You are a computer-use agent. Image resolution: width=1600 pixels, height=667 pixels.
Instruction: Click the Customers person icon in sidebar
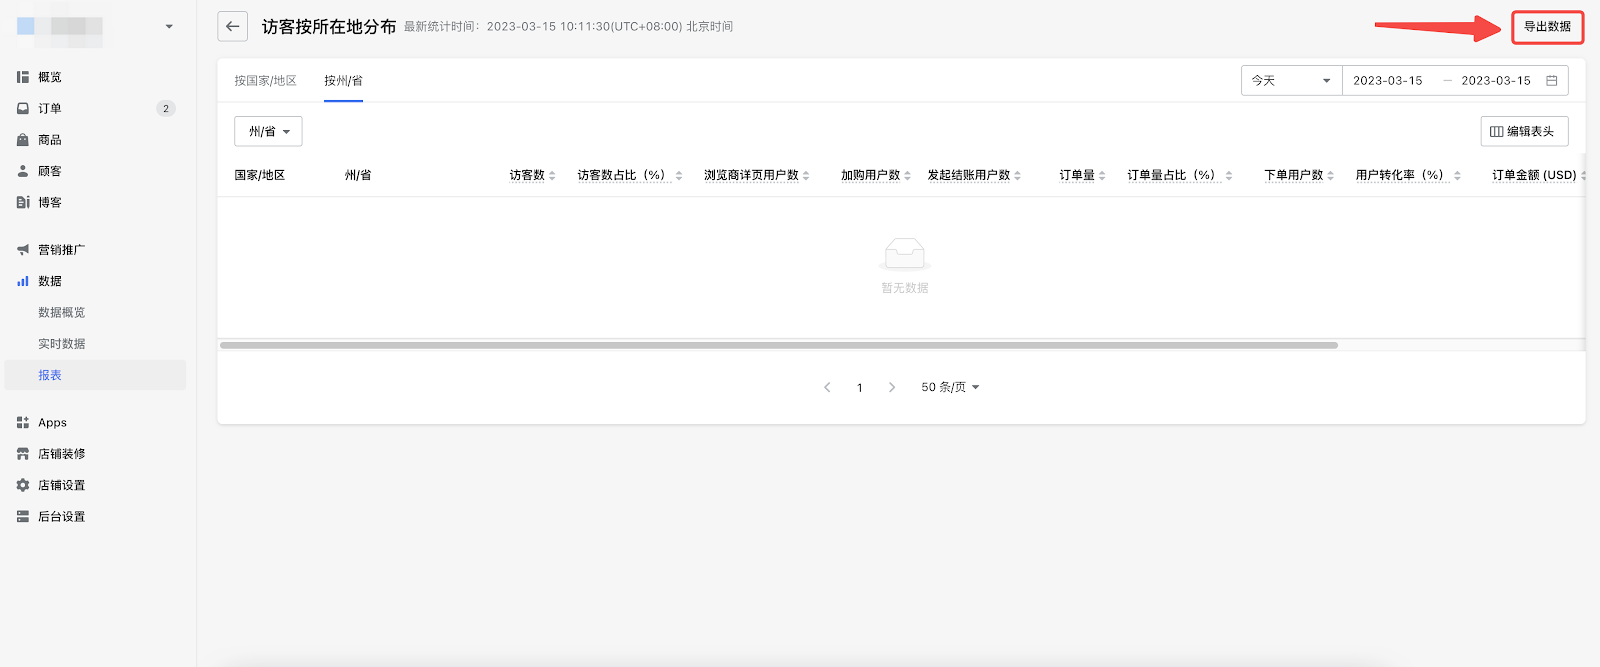pyautogui.click(x=23, y=171)
